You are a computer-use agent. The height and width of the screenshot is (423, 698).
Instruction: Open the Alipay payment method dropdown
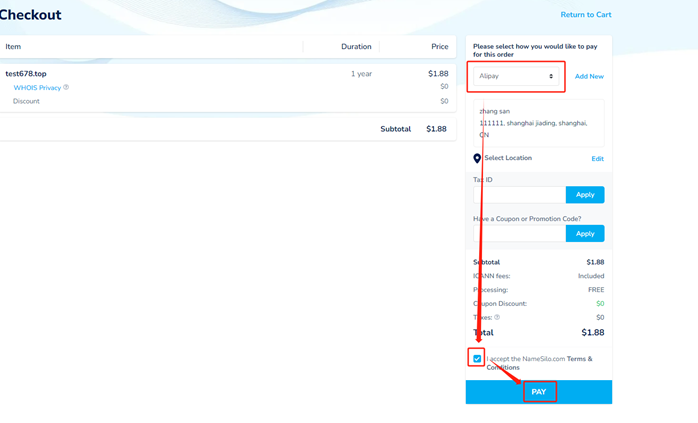click(516, 76)
